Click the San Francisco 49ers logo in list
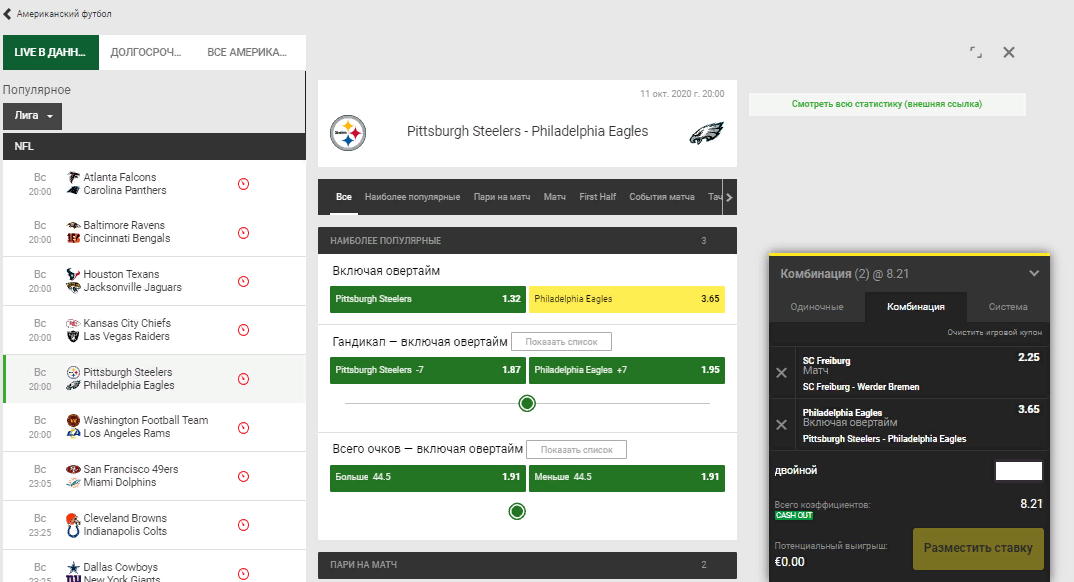The width and height of the screenshot is (1074, 582). (73, 469)
